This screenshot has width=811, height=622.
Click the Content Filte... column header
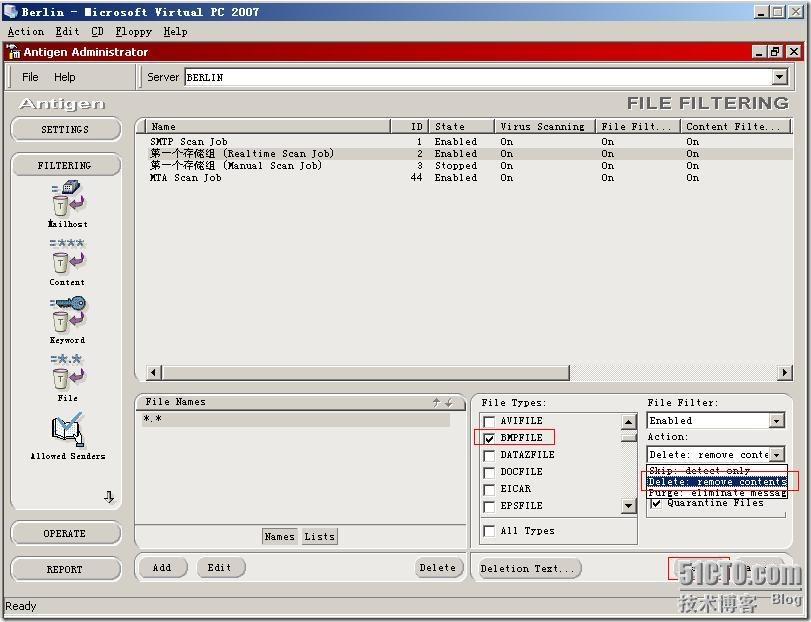pos(735,127)
